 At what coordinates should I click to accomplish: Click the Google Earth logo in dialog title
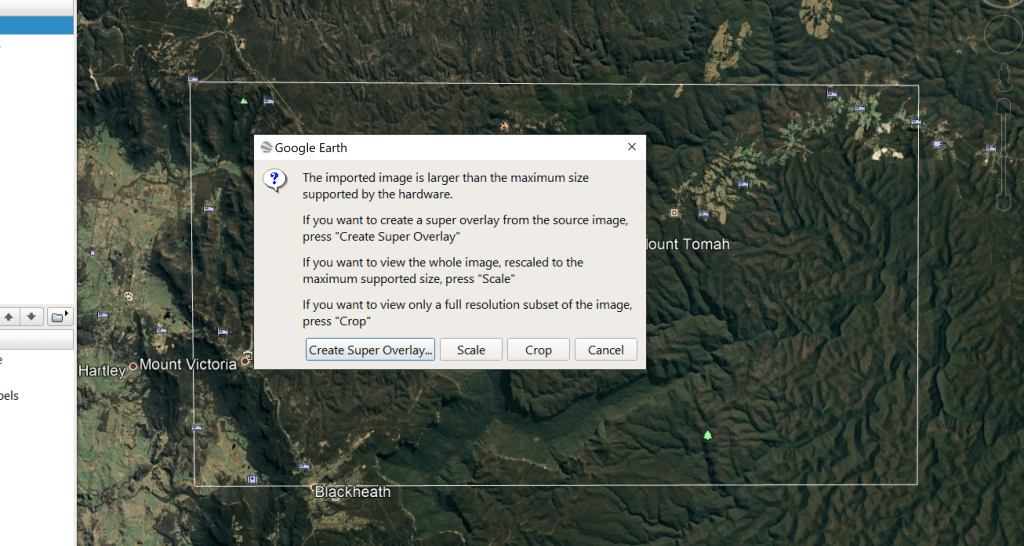[266, 148]
